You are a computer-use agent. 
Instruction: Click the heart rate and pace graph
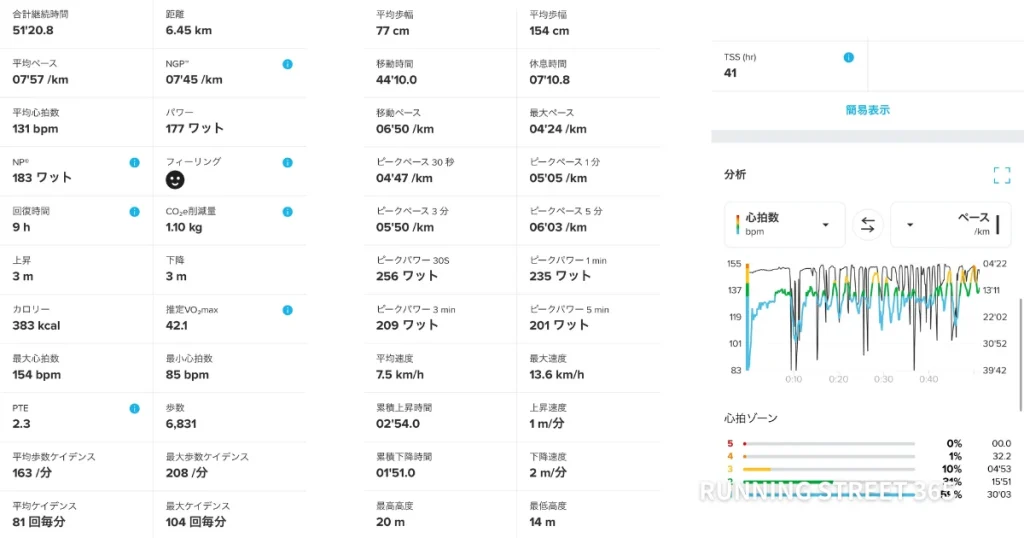point(865,317)
